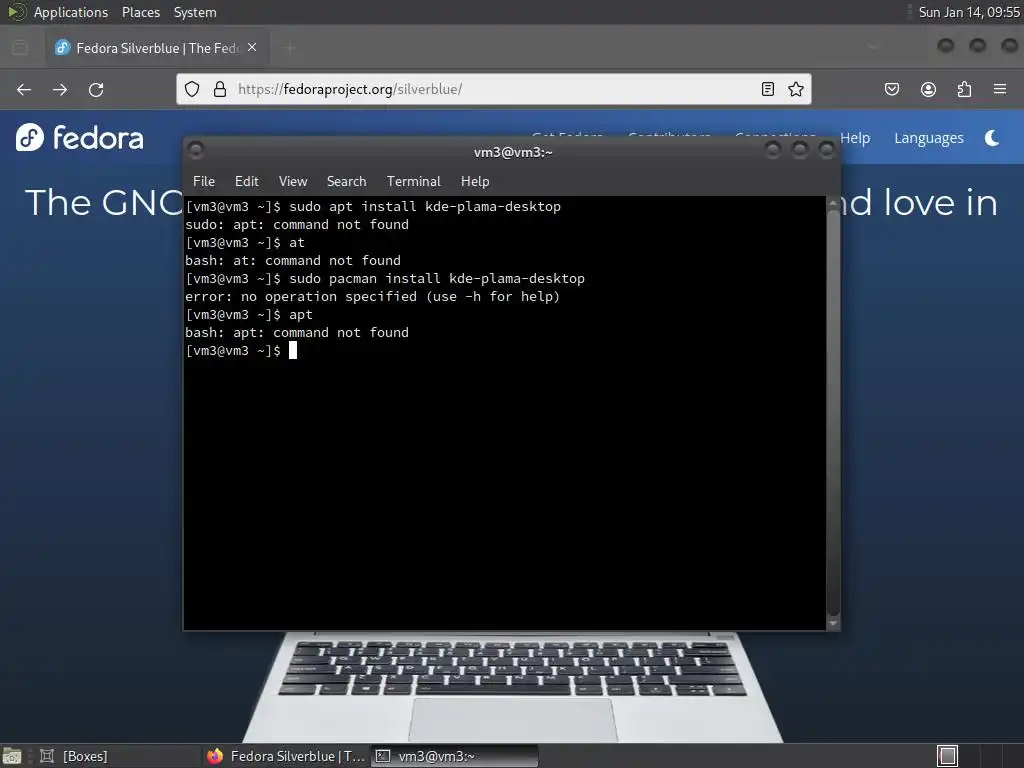Viewport: 1024px width, 768px height.
Task: Toggle reader view in address bar
Action: pyautogui.click(x=768, y=89)
